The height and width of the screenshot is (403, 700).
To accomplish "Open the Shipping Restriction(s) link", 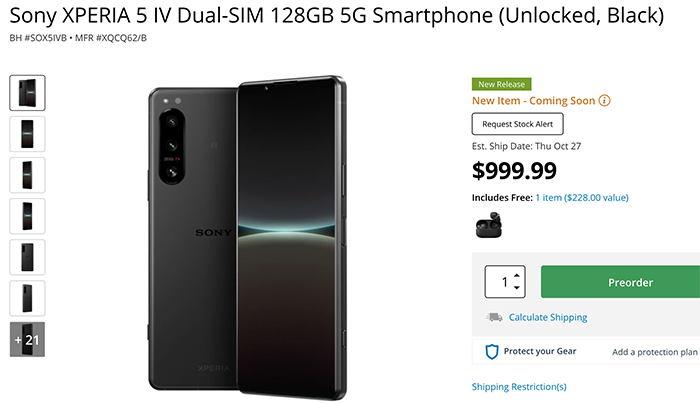I will (x=519, y=387).
